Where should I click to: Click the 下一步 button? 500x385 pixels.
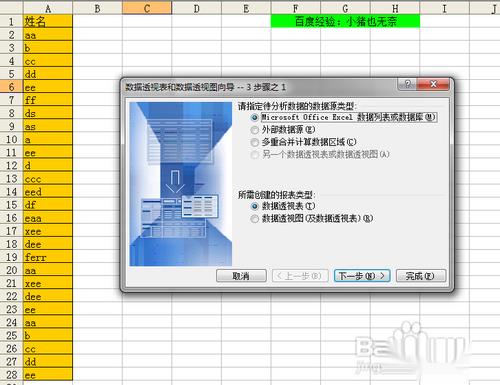click(x=362, y=276)
